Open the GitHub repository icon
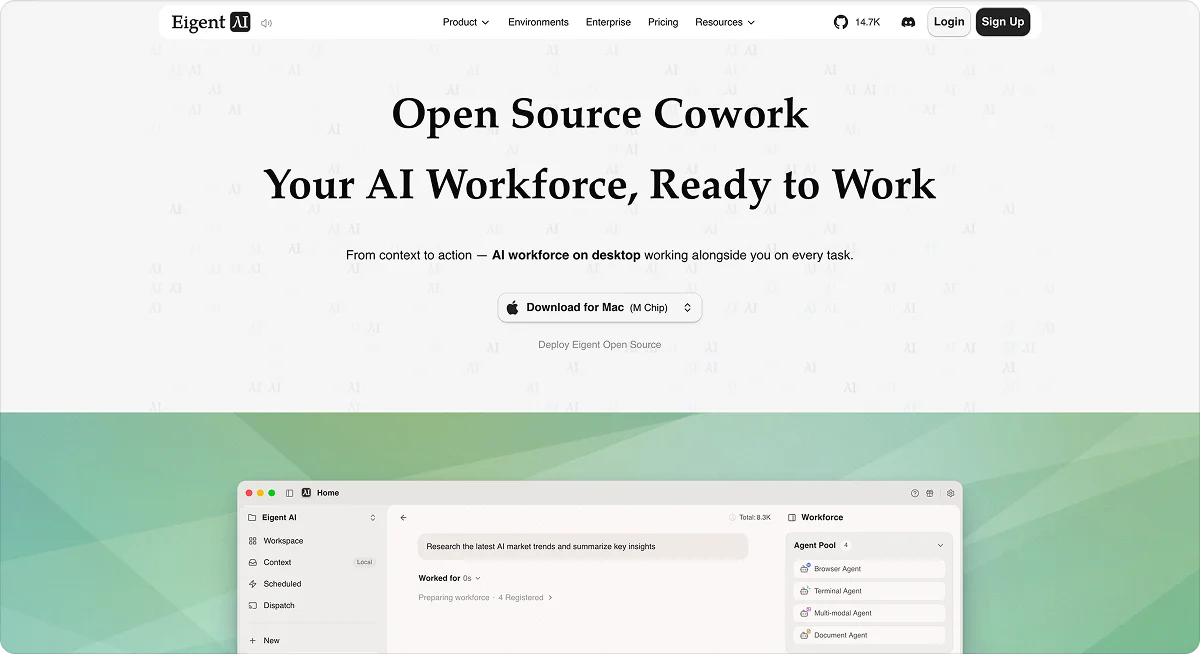 [841, 22]
